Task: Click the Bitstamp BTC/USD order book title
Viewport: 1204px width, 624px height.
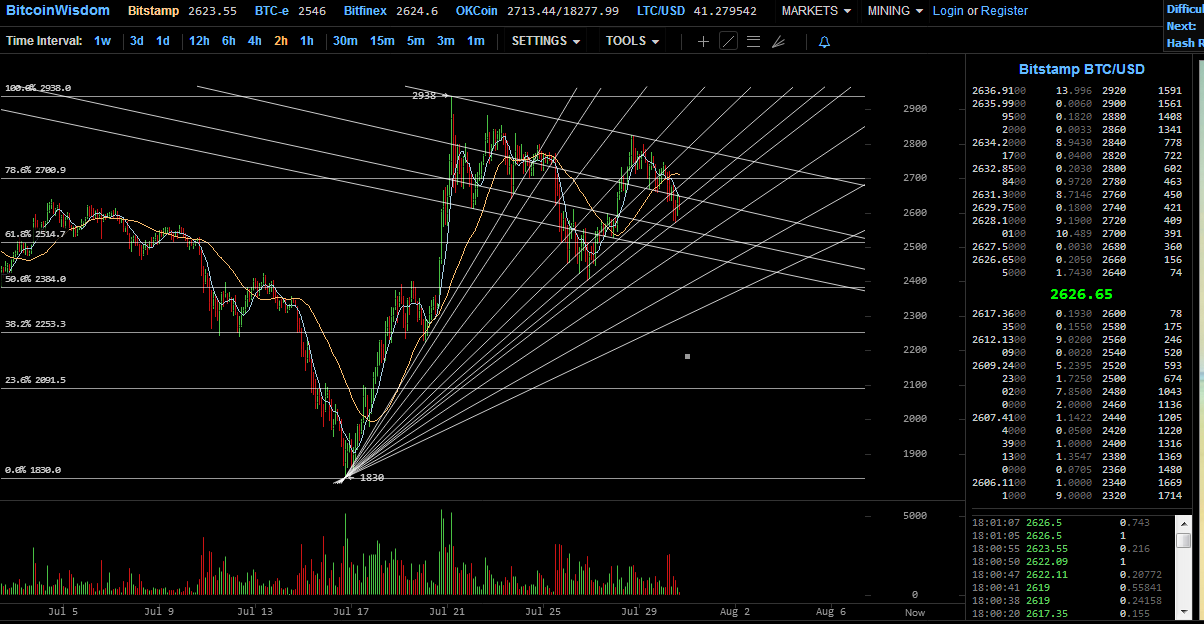Action: click(1081, 69)
